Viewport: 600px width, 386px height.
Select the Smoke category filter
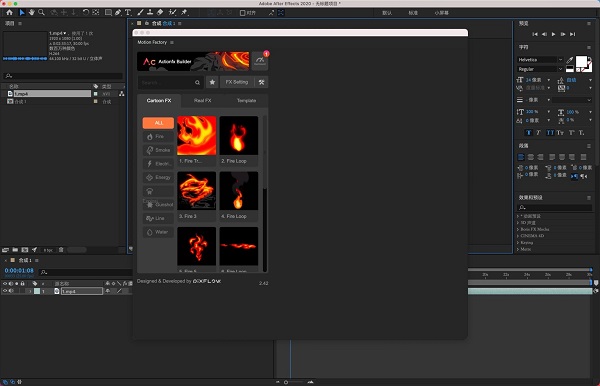click(158, 150)
